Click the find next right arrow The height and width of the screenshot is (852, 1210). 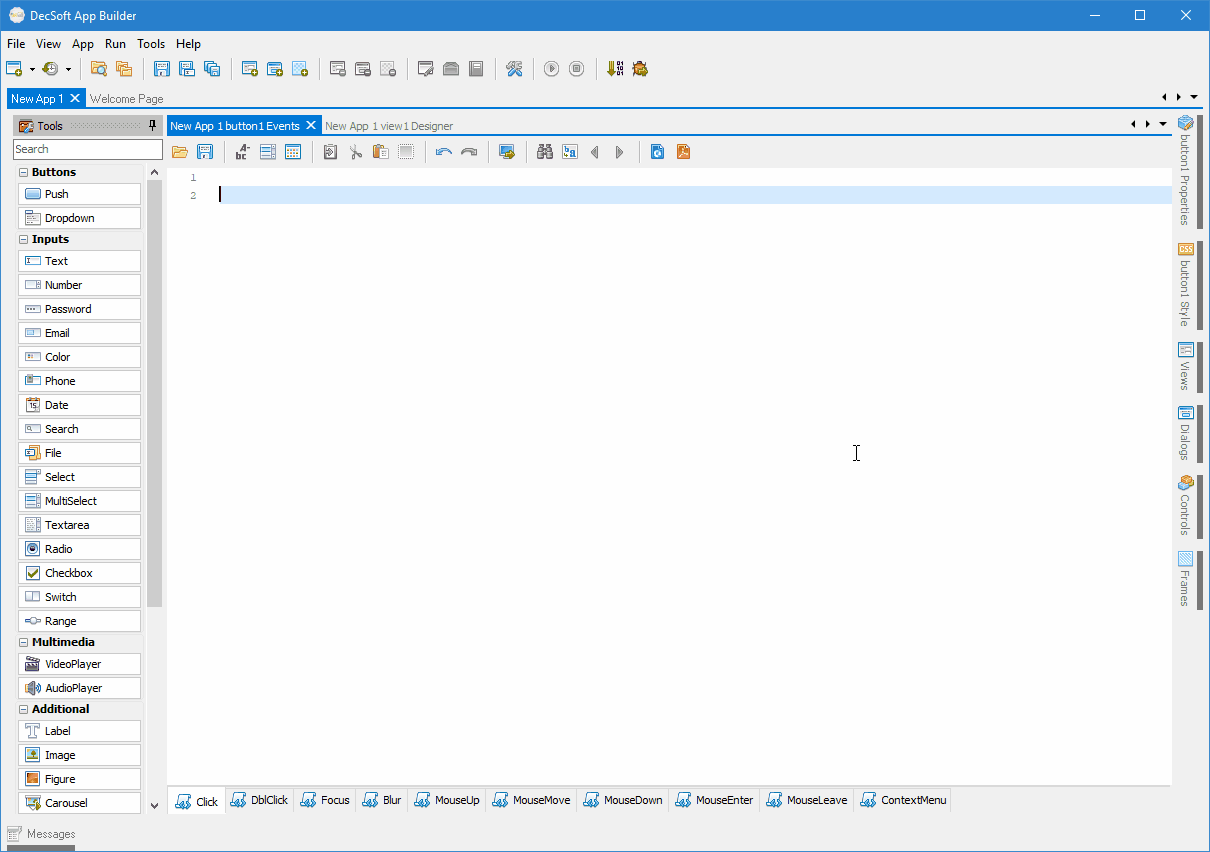[620, 152]
